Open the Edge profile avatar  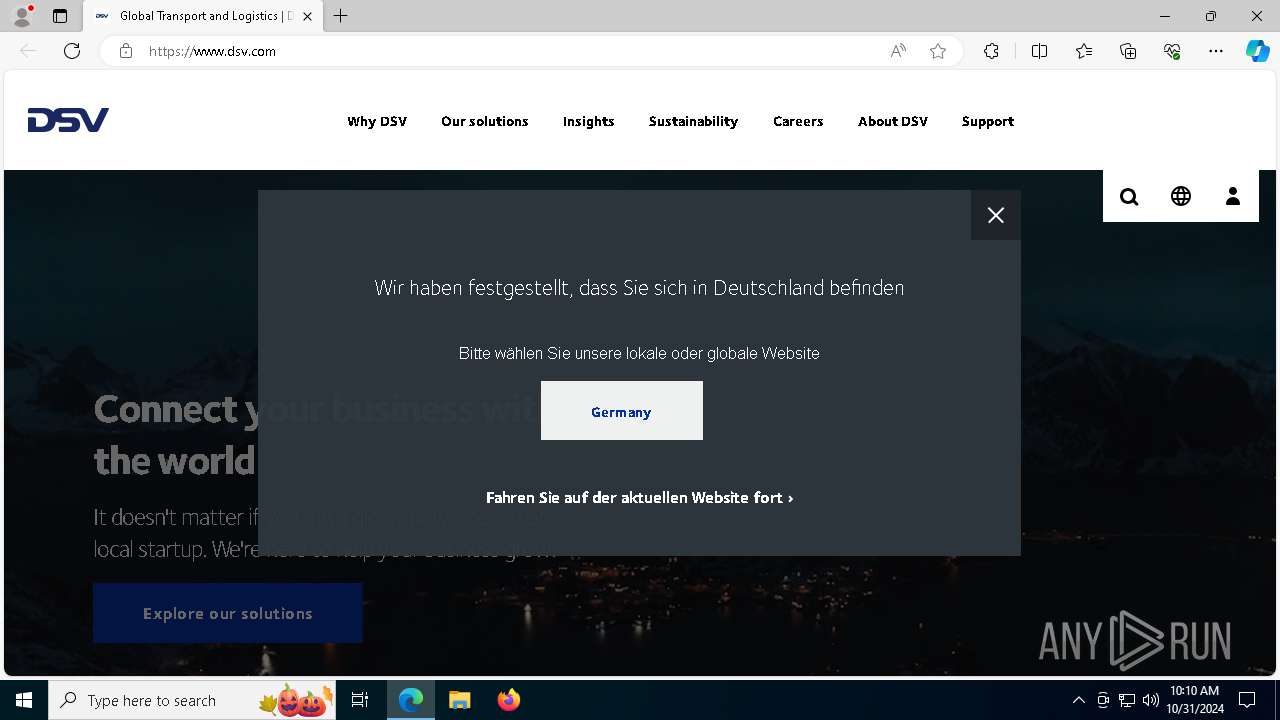click(22, 16)
